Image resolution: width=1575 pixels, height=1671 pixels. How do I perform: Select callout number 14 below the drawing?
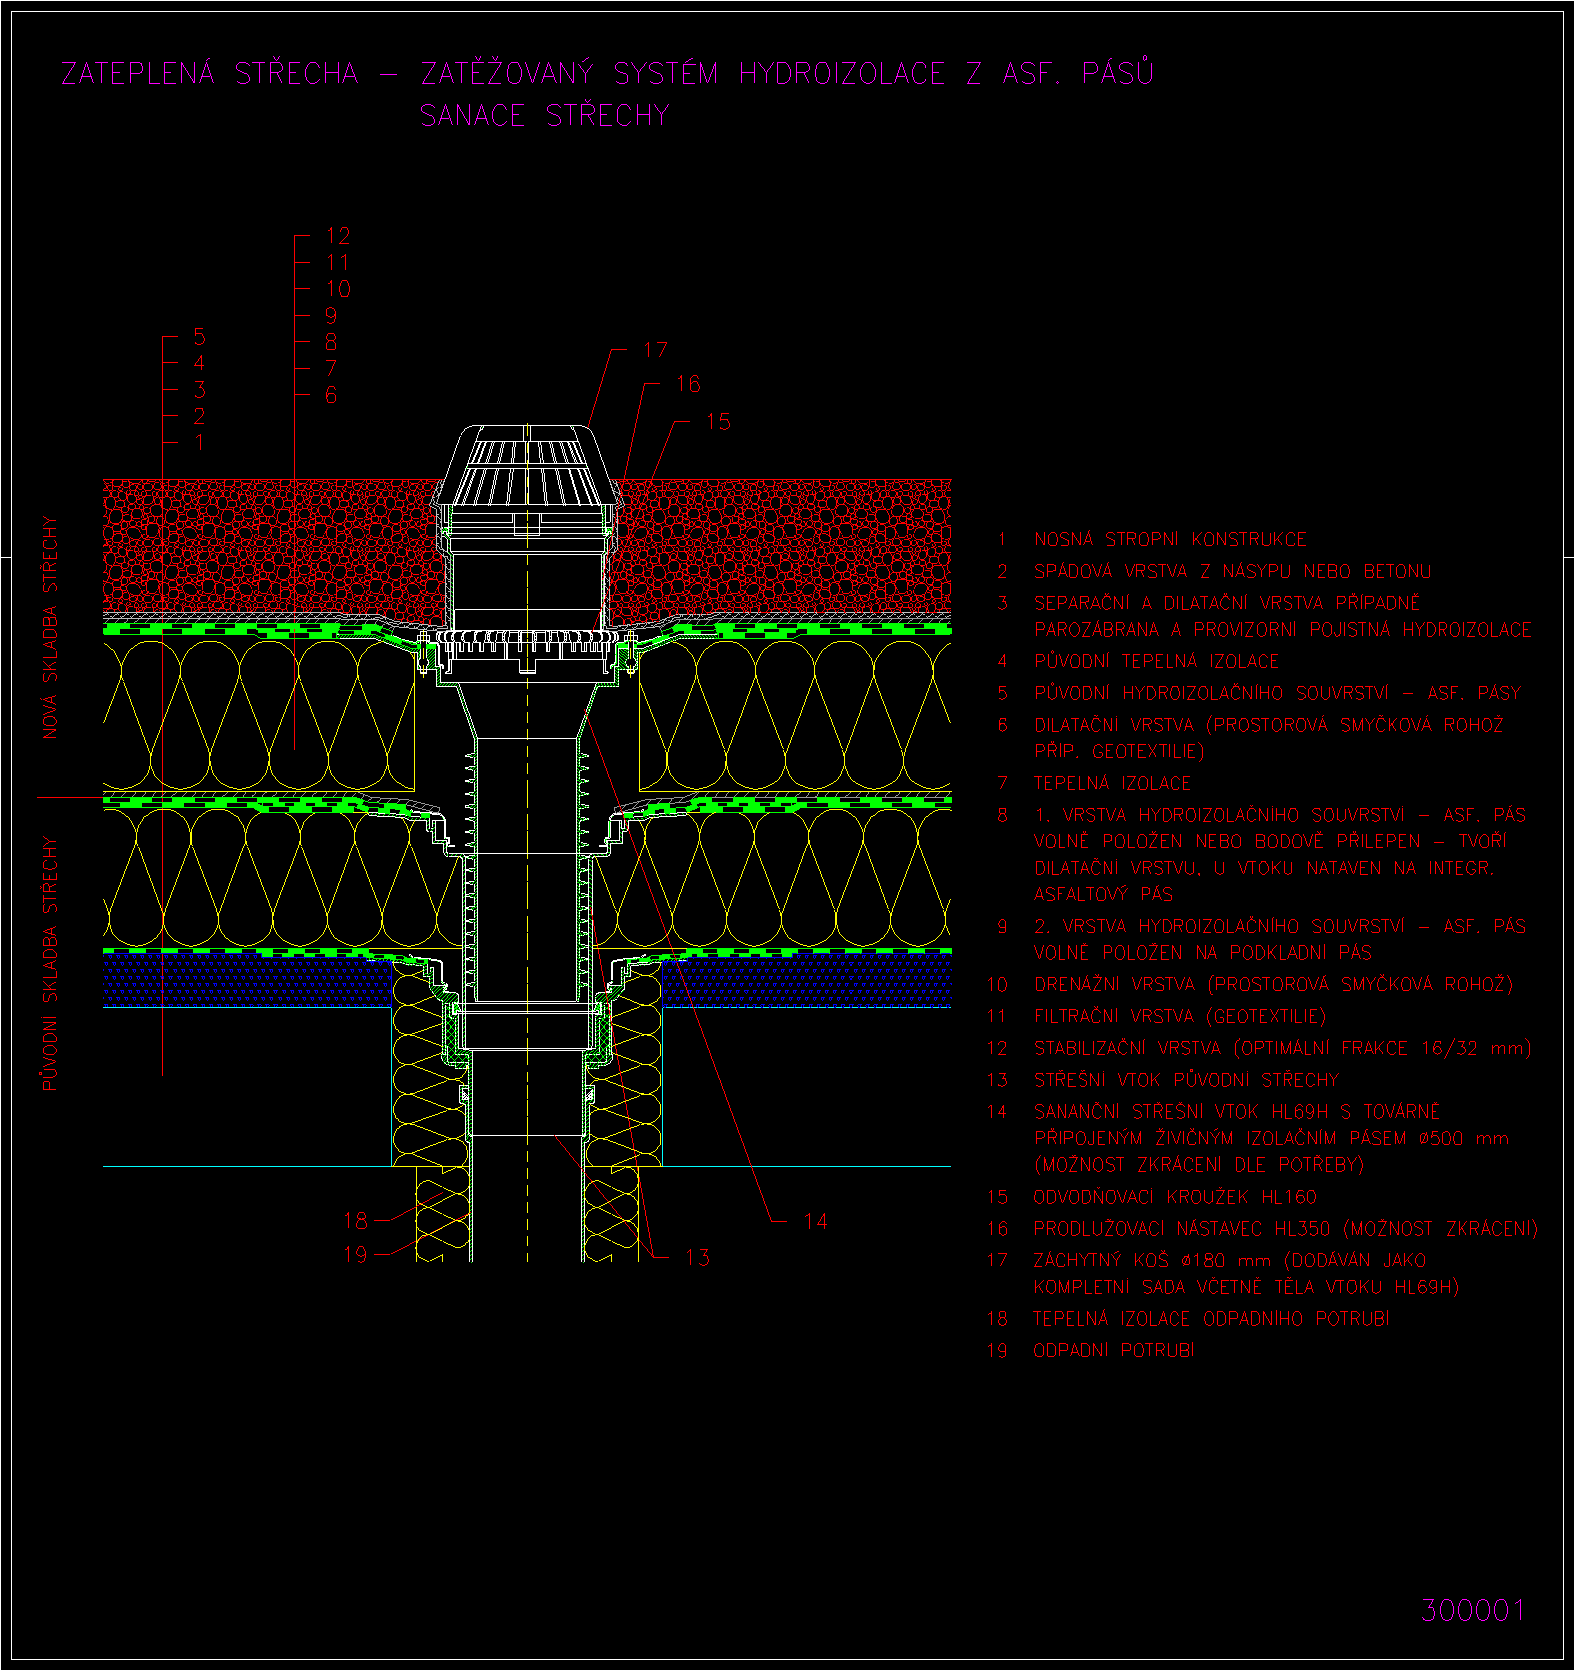(815, 1221)
